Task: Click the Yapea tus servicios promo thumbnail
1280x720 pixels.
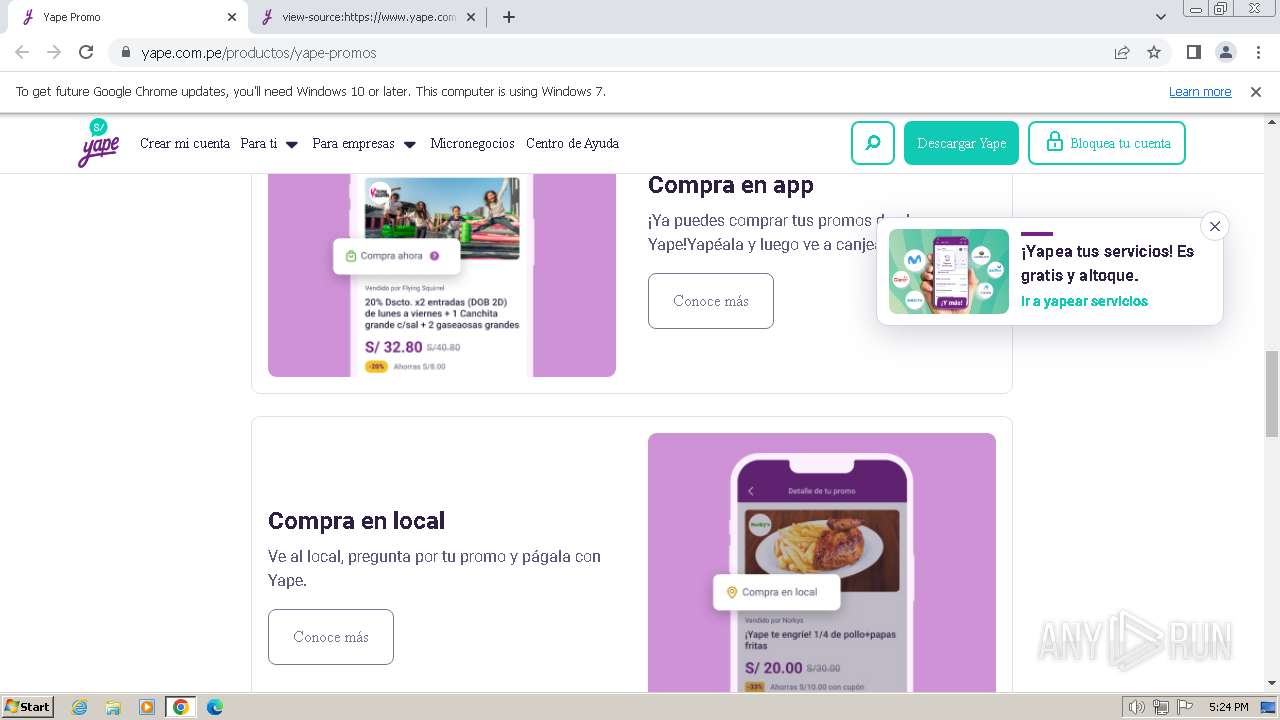Action: (x=949, y=272)
